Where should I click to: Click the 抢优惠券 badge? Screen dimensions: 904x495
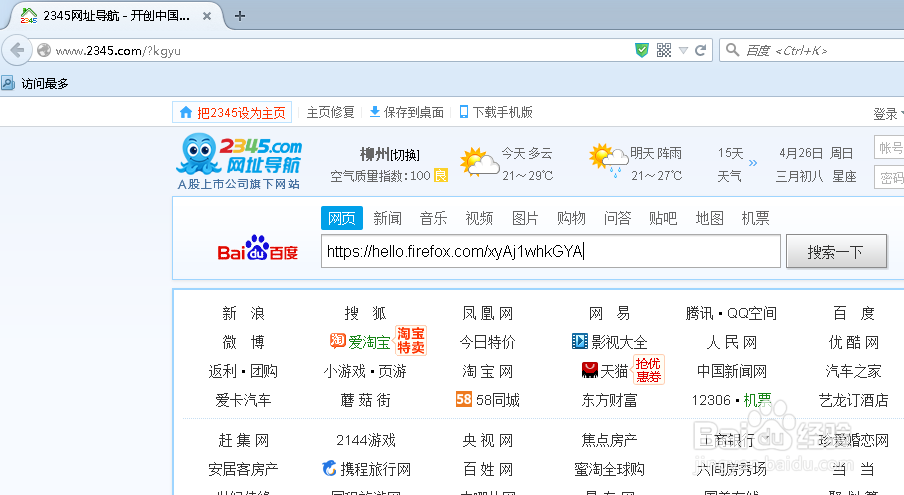pyautogui.click(x=649, y=370)
